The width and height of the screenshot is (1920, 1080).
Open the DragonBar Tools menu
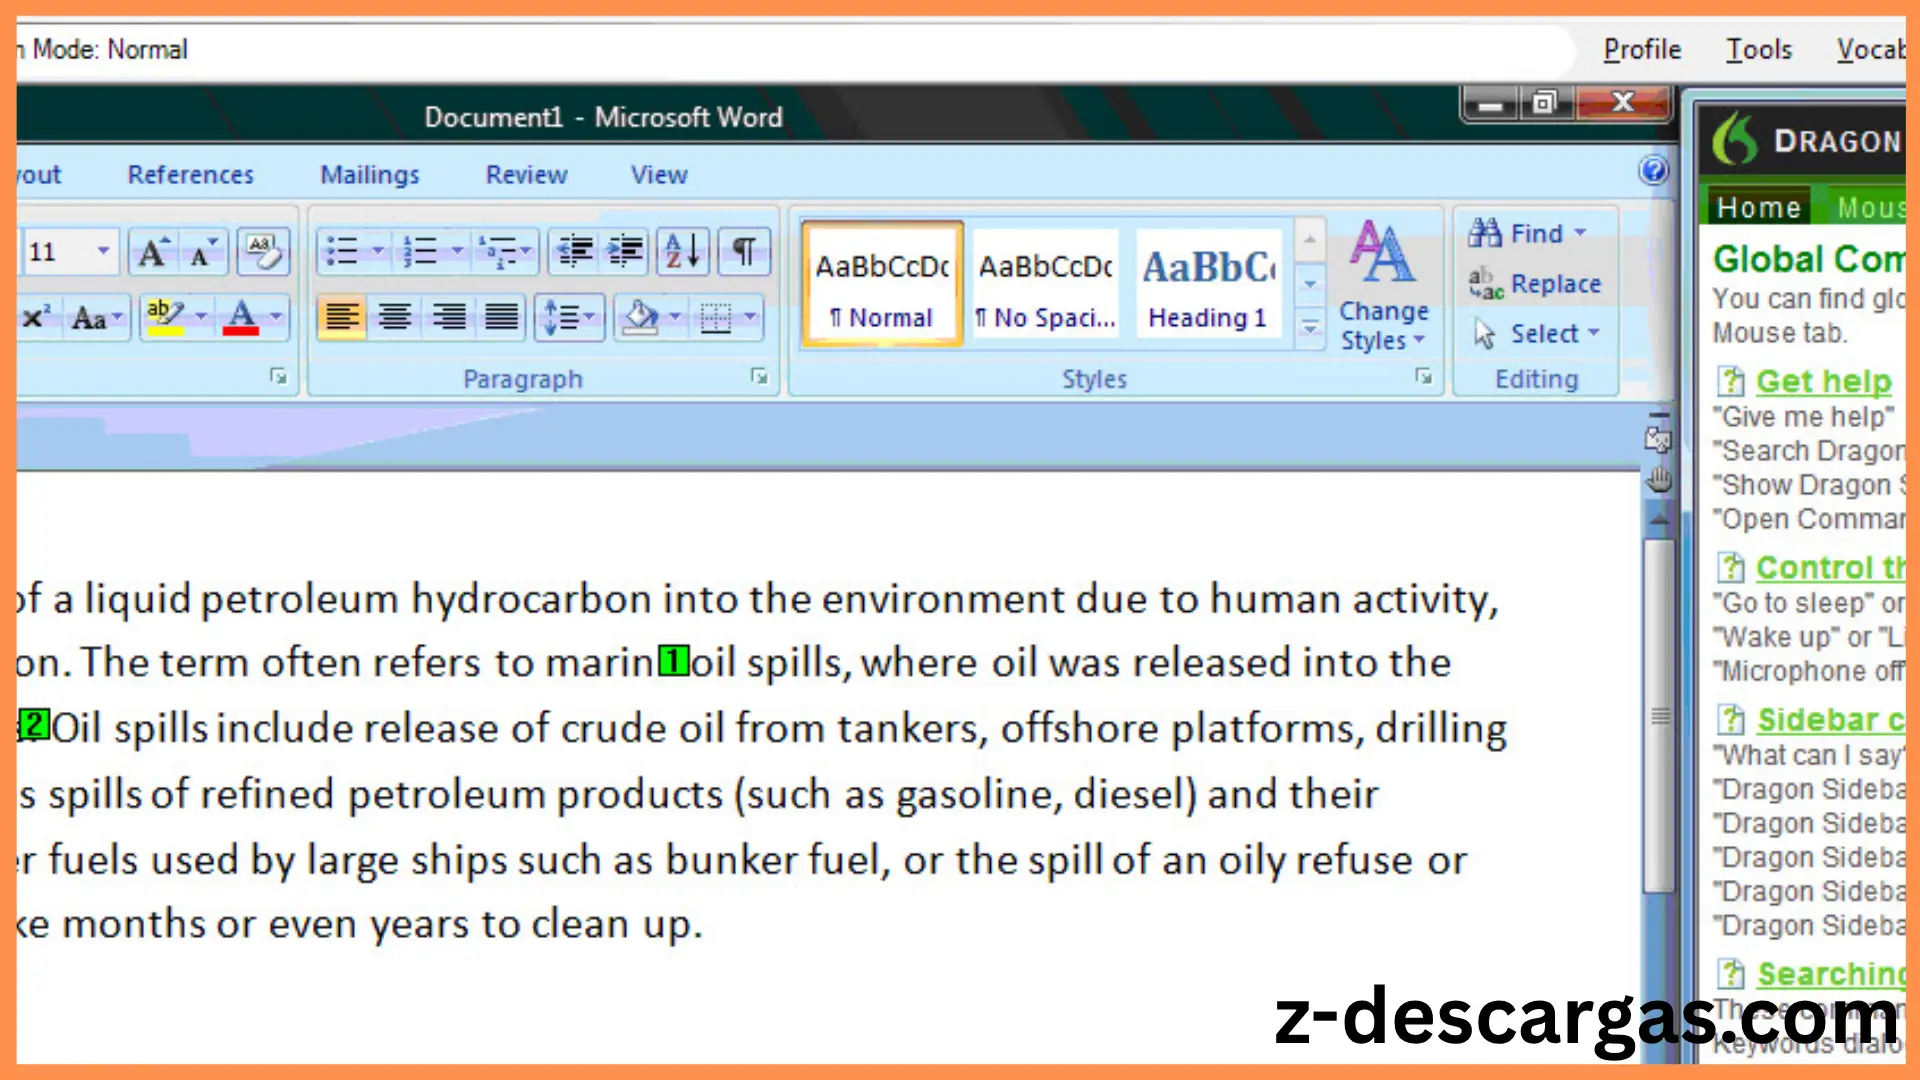(x=1759, y=49)
